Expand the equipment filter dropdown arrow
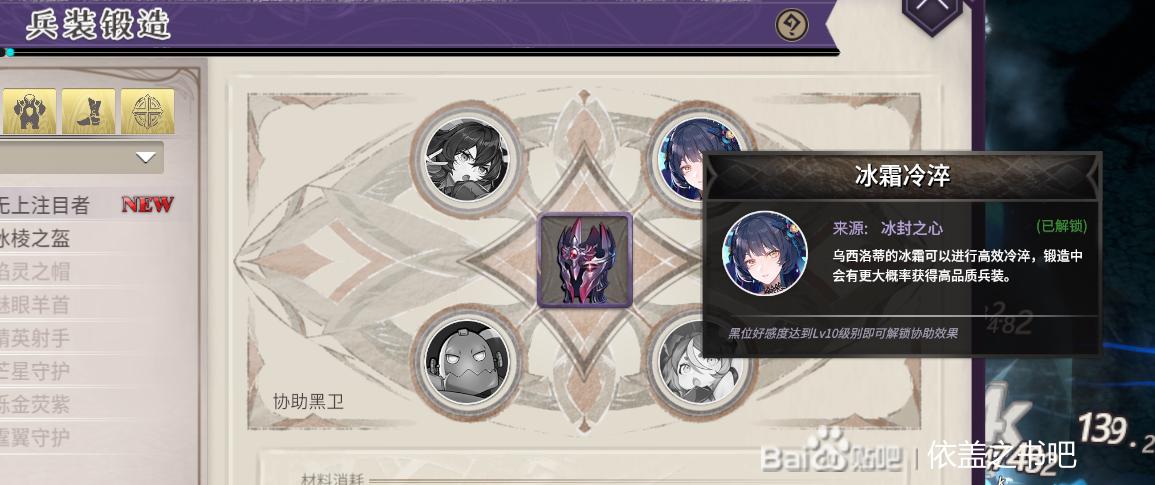The height and width of the screenshot is (485, 1155). 146,157
